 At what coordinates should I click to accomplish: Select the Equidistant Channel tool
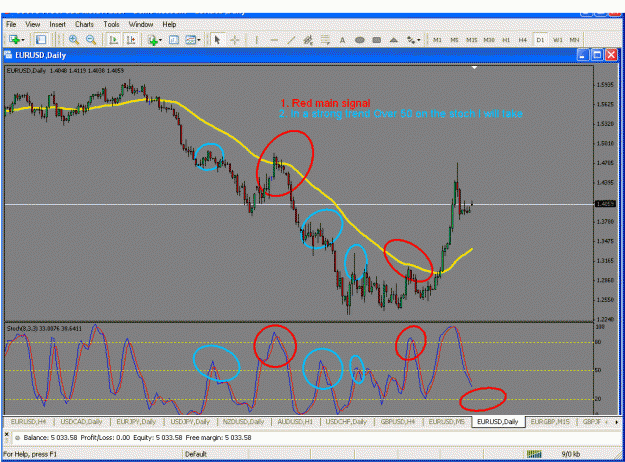(x=308, y=39)
